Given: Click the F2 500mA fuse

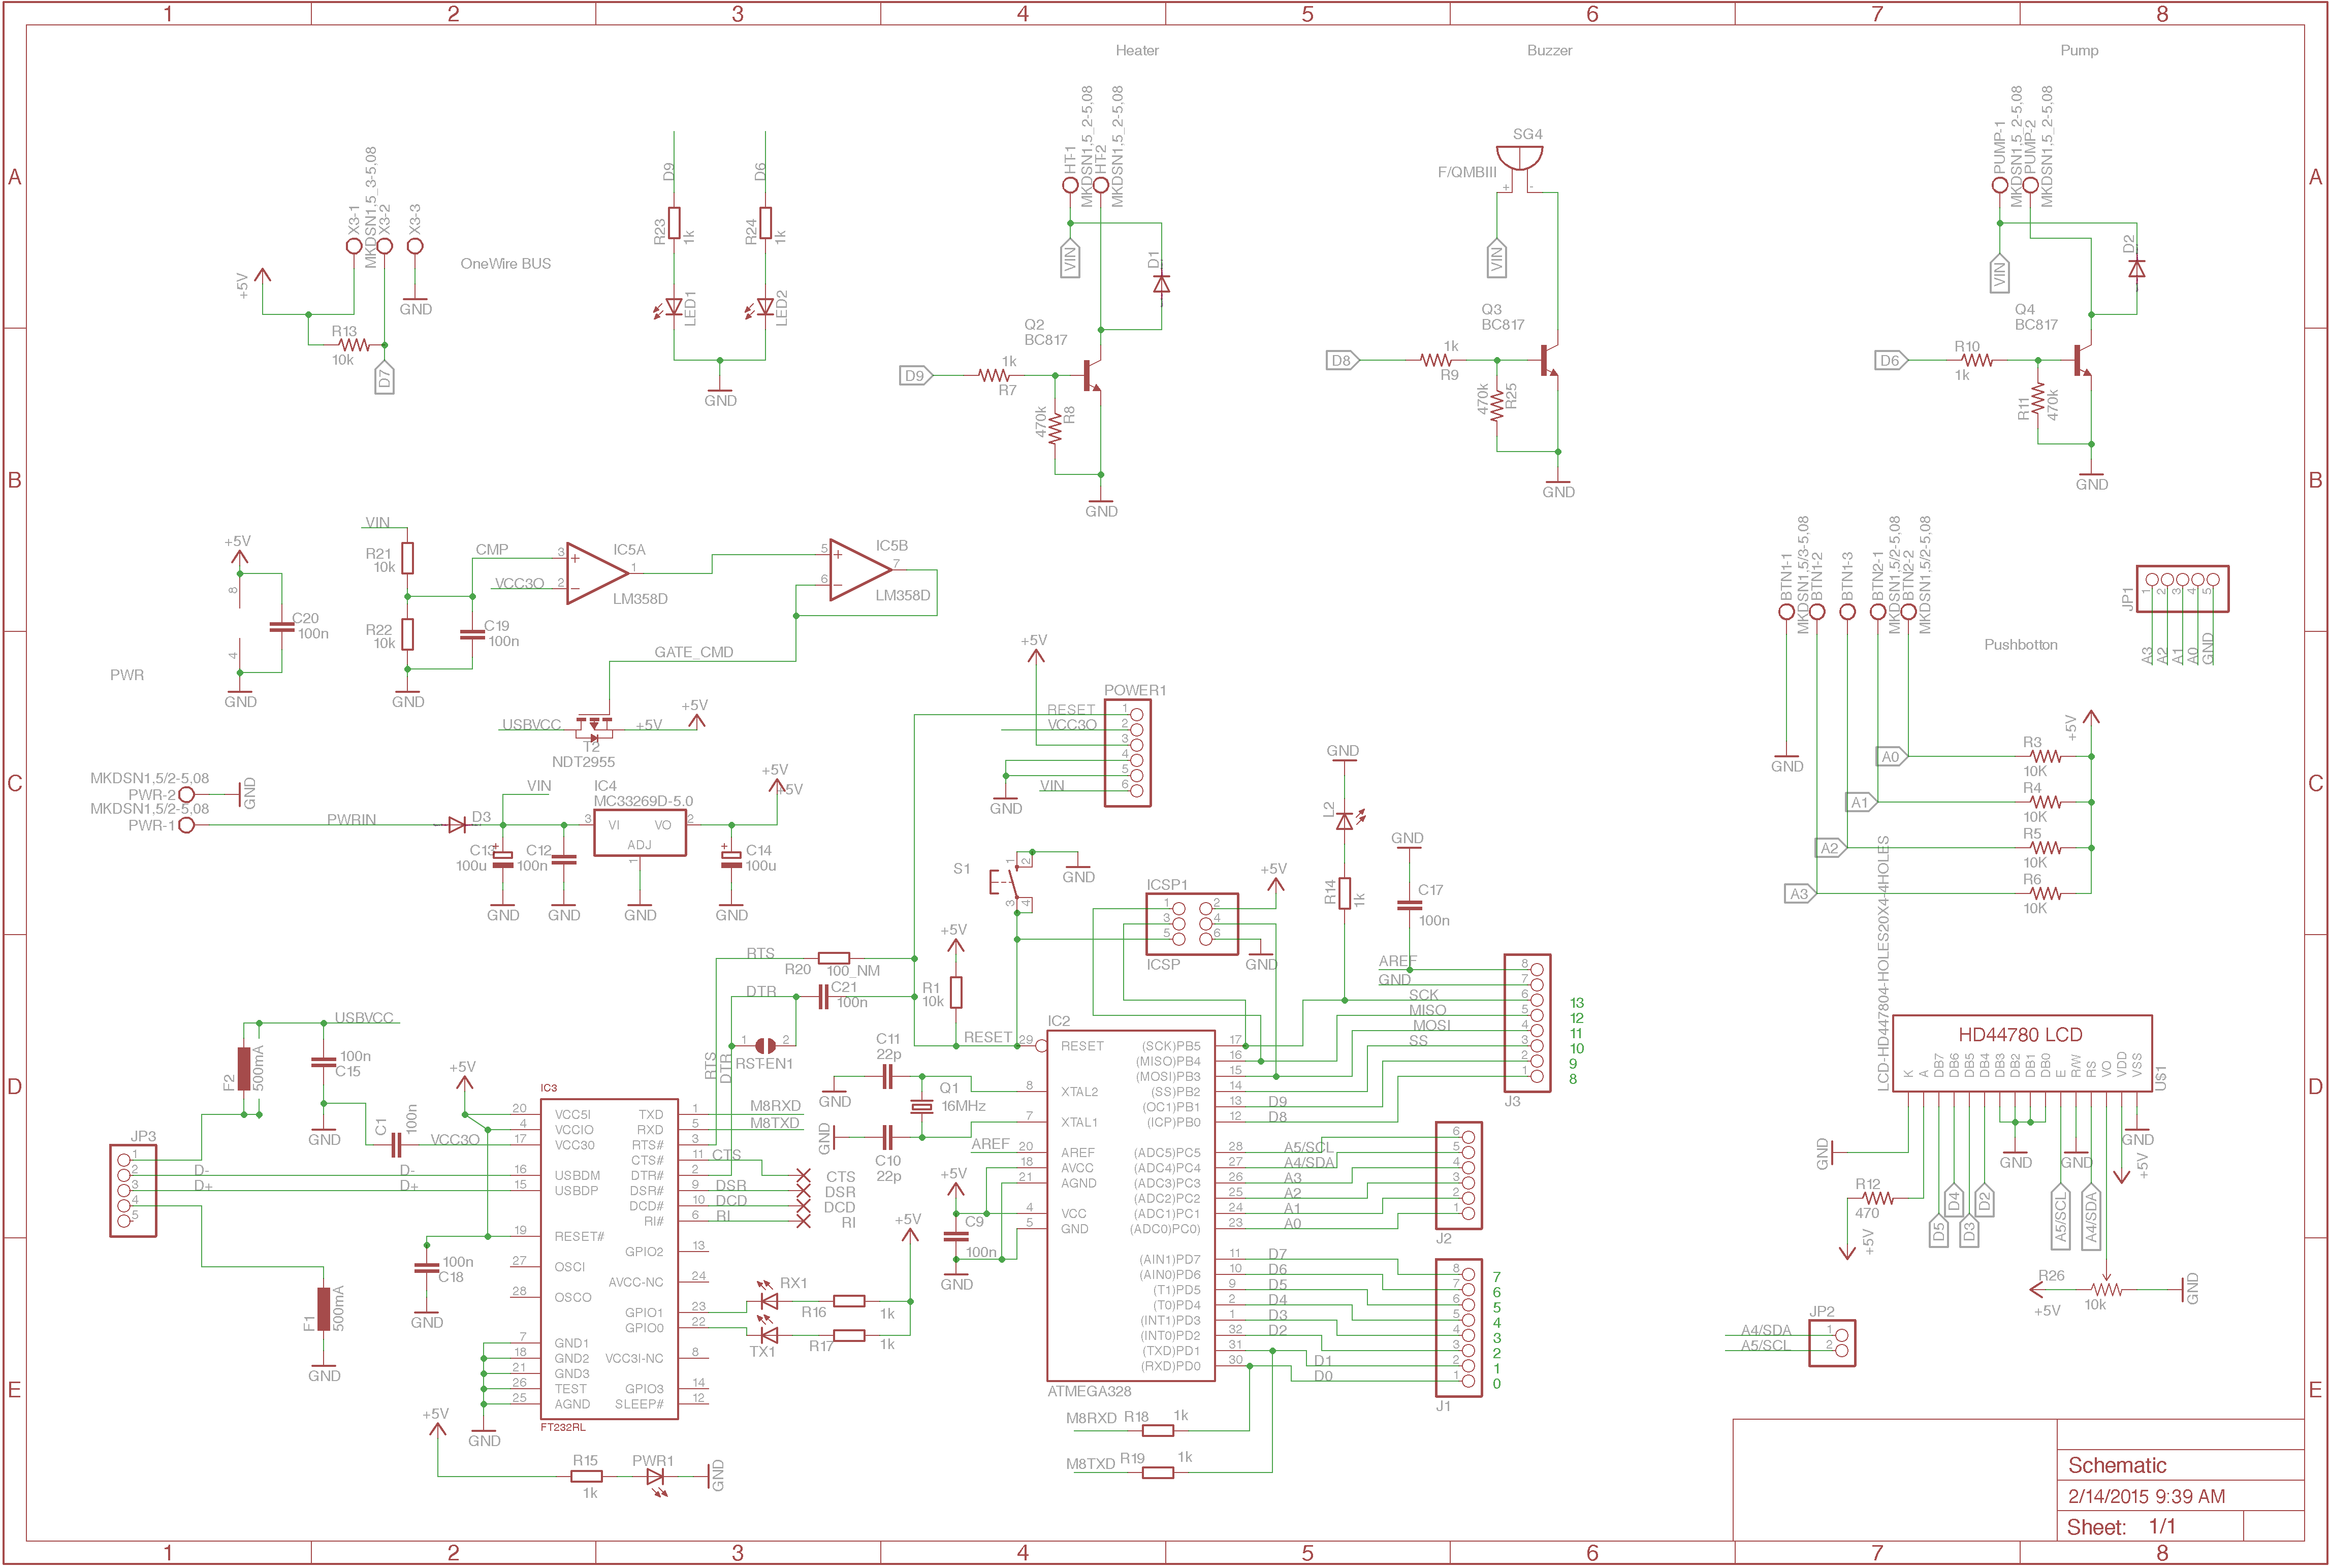Looking at the screenshot, I should pos(244,1069).
